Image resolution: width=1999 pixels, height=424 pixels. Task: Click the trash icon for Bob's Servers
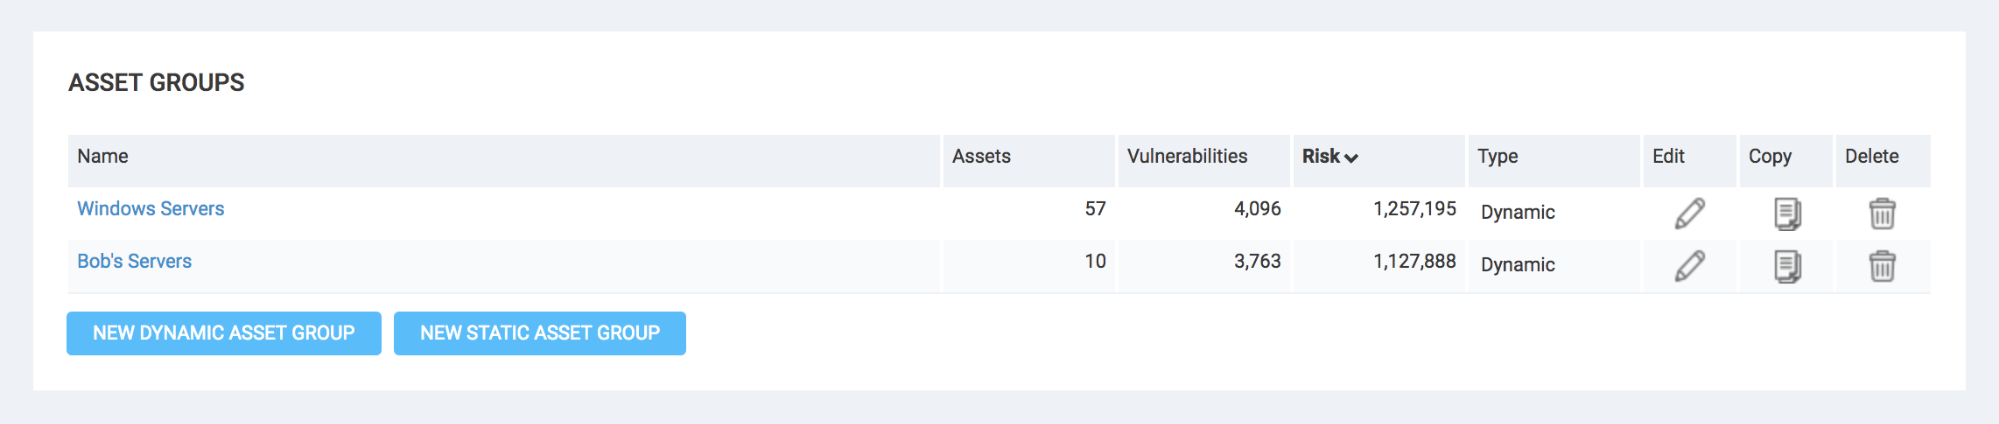point(1882,266)
